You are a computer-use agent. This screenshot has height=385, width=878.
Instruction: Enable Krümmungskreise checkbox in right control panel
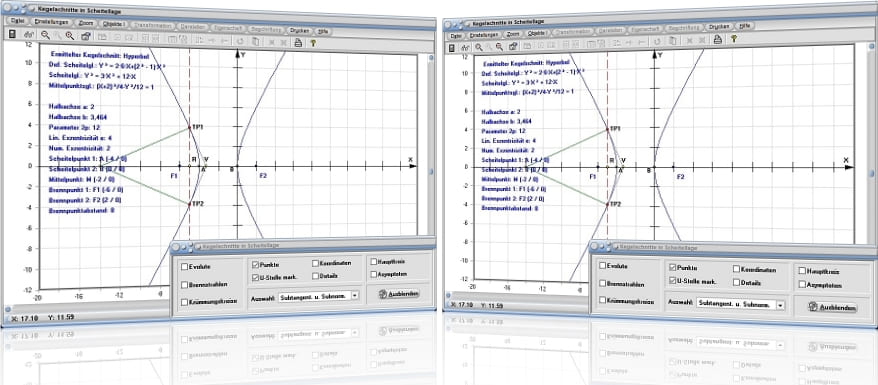coord(603,300)
